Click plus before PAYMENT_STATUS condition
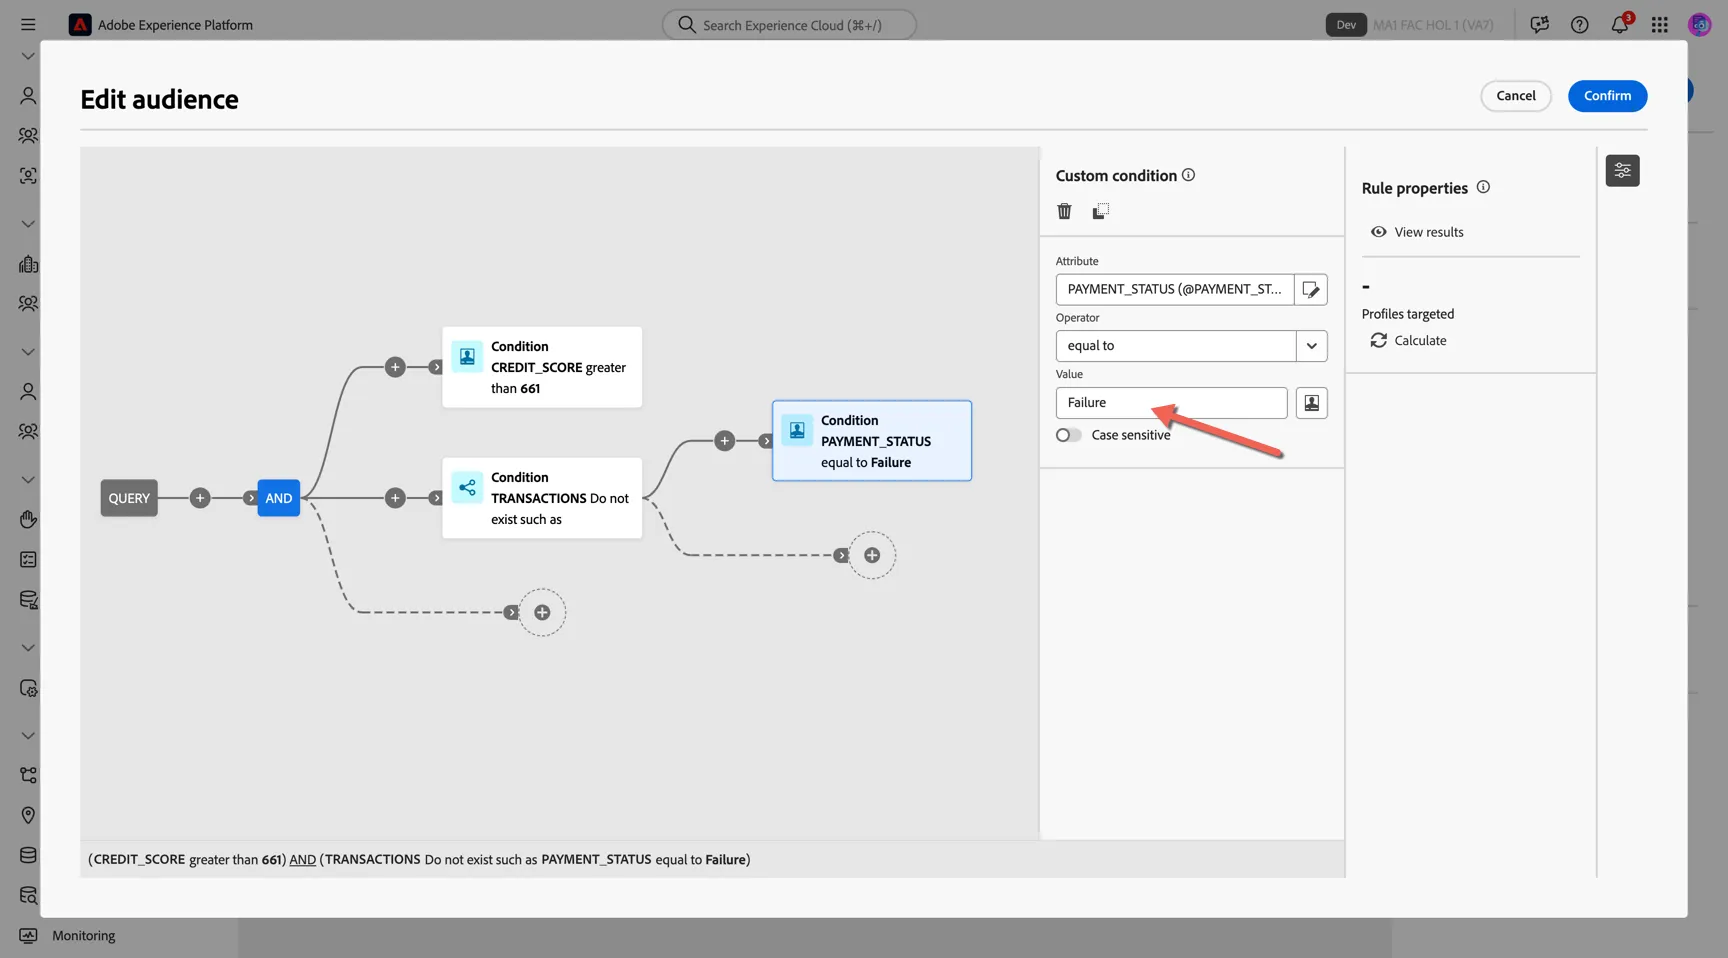1728x958 pixels. click(x=725, y=441)
